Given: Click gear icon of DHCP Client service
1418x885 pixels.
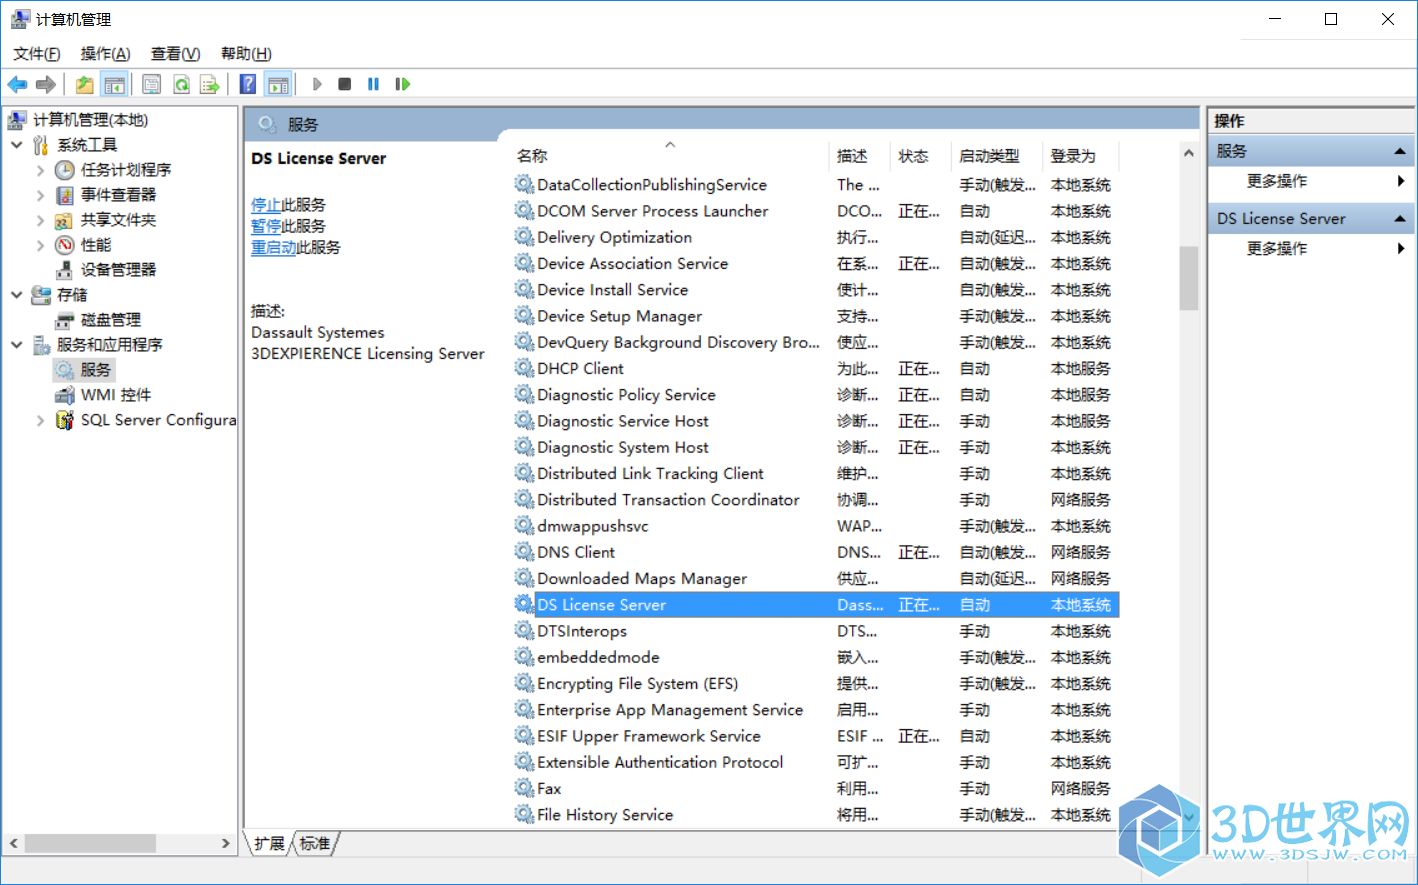Looking at the screenshot, I should click(x=524, y=368).
